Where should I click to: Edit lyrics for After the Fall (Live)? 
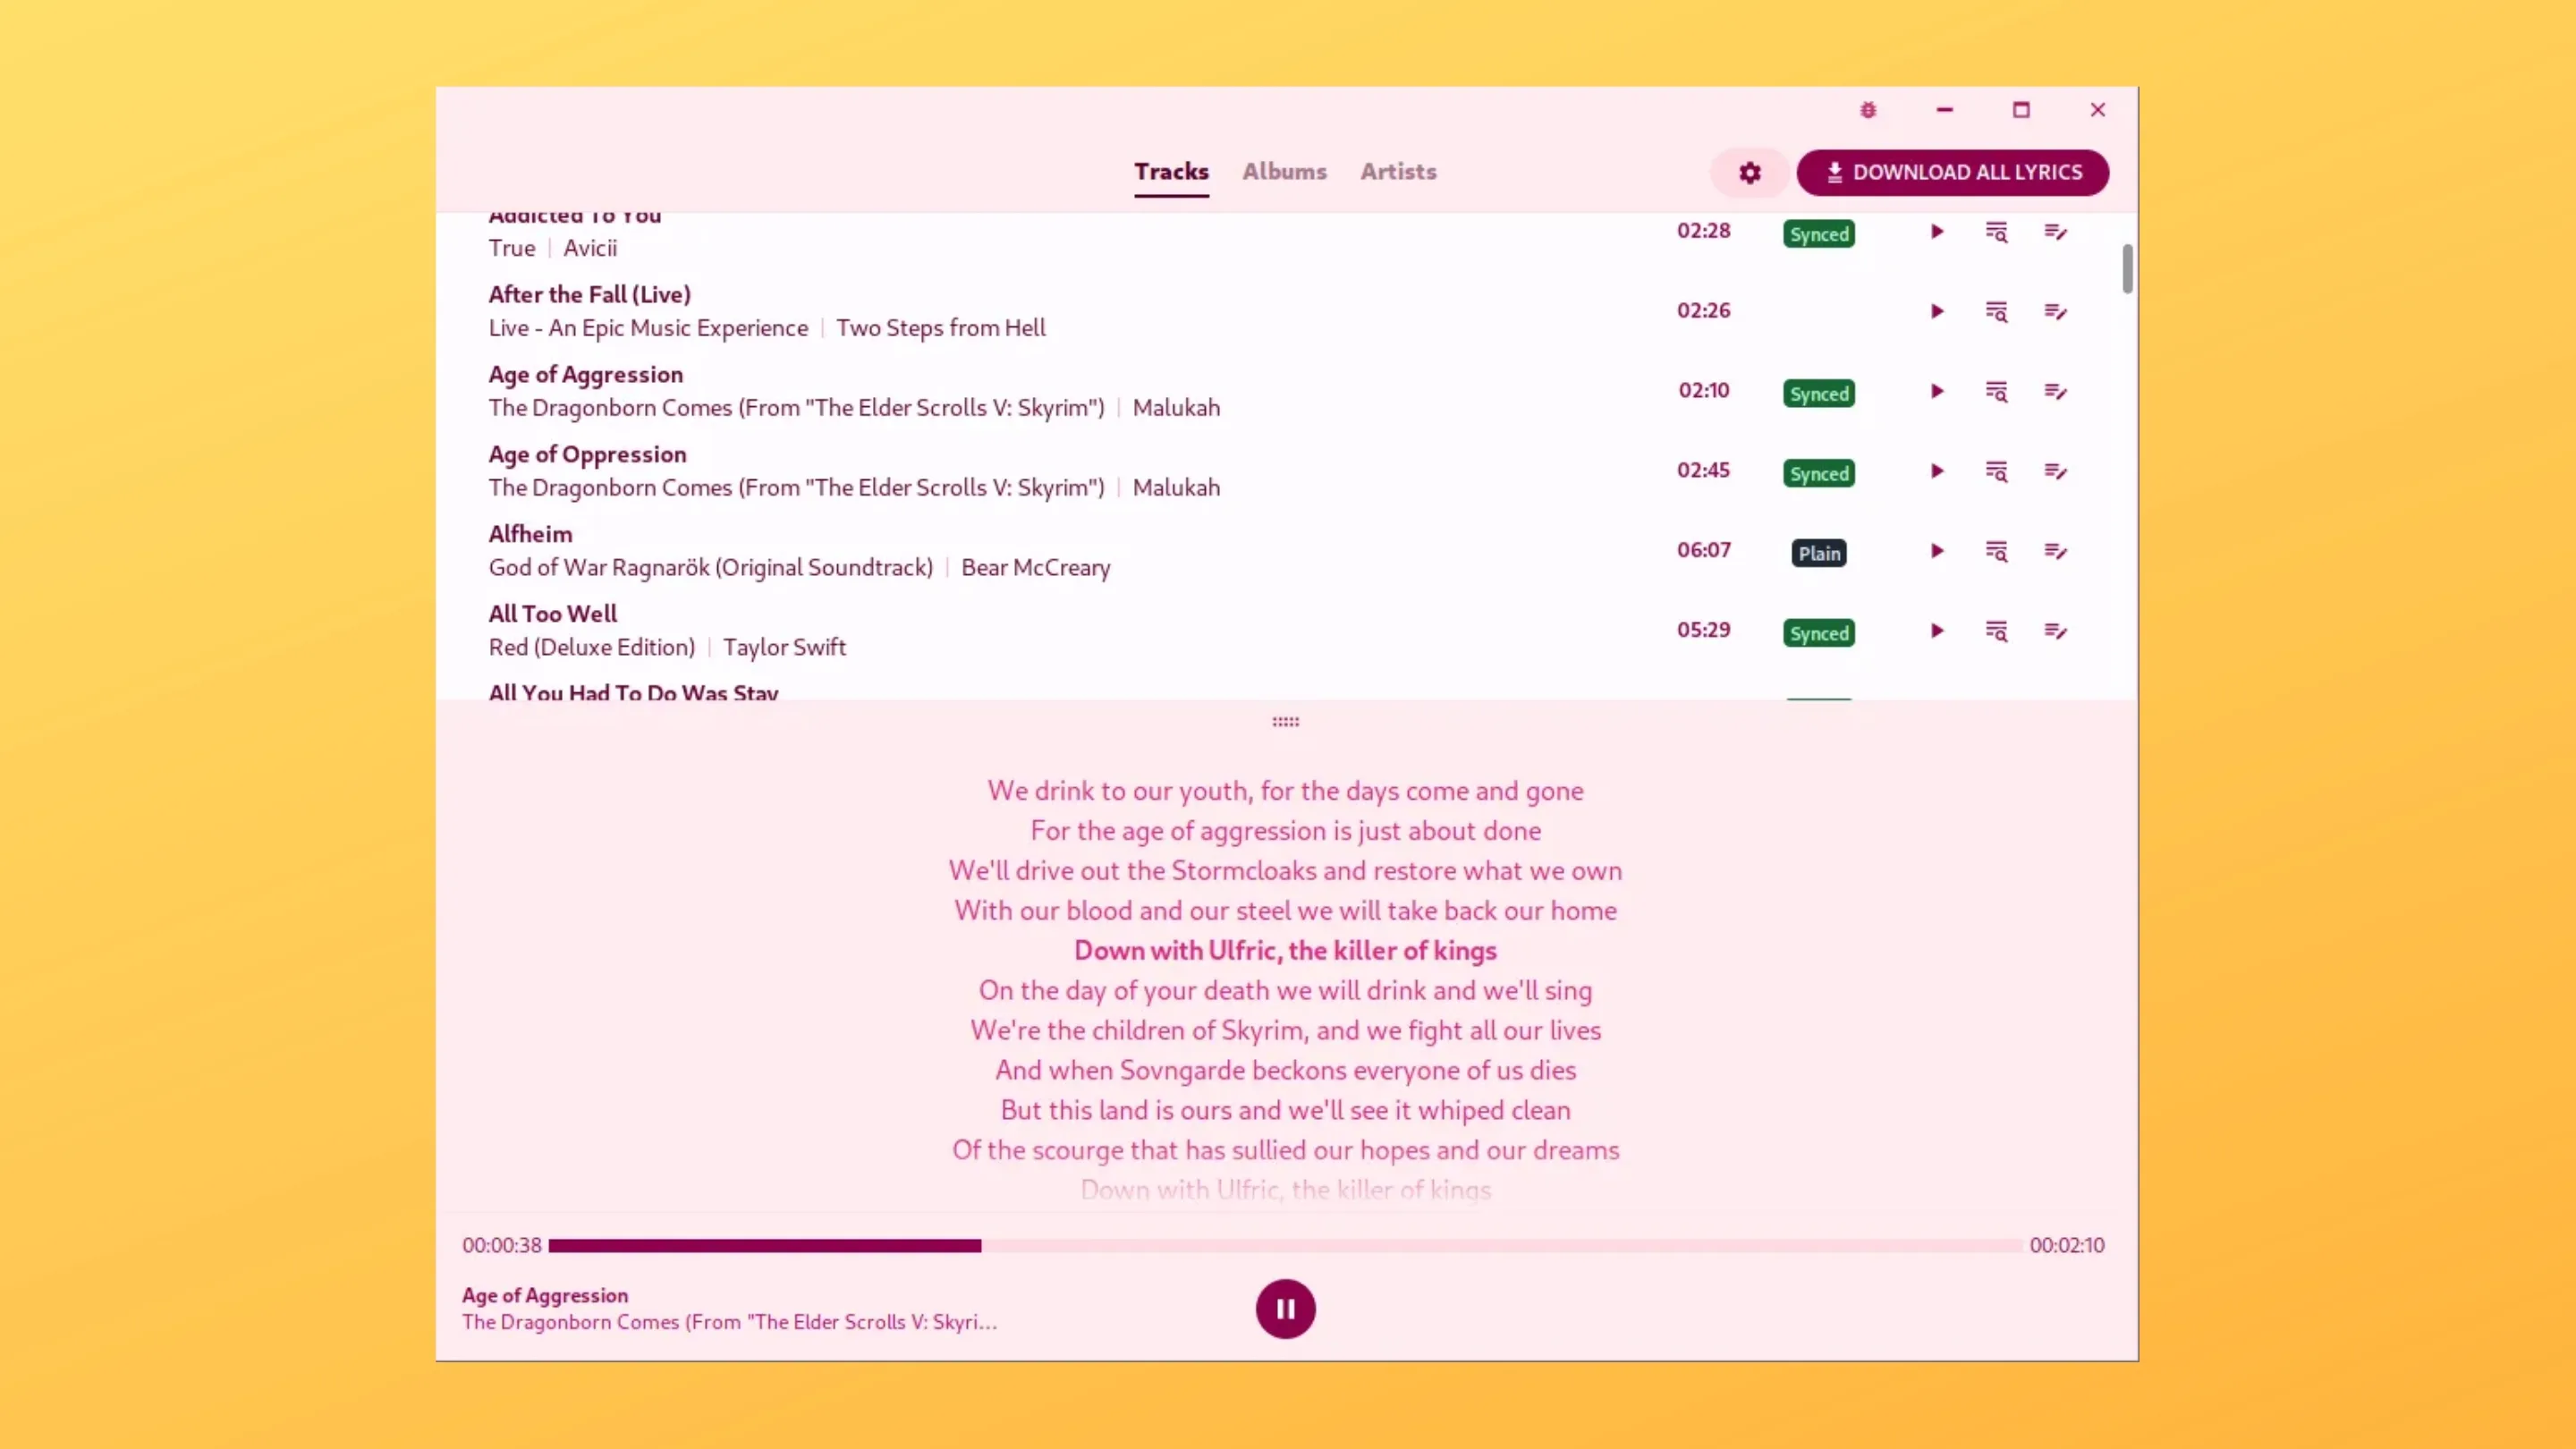[2055, 312]
